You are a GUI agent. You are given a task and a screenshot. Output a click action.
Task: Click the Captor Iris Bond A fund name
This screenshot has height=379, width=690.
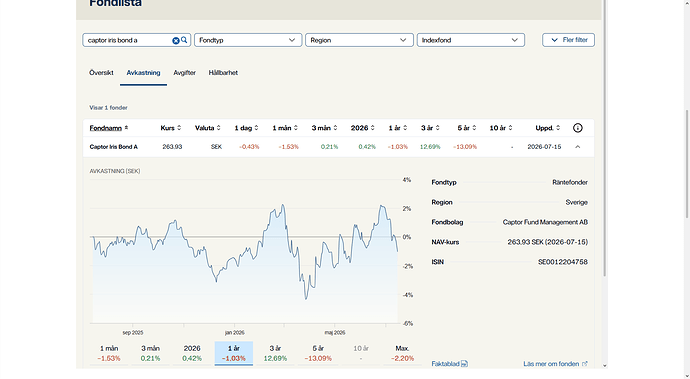[x=114, y=147]
